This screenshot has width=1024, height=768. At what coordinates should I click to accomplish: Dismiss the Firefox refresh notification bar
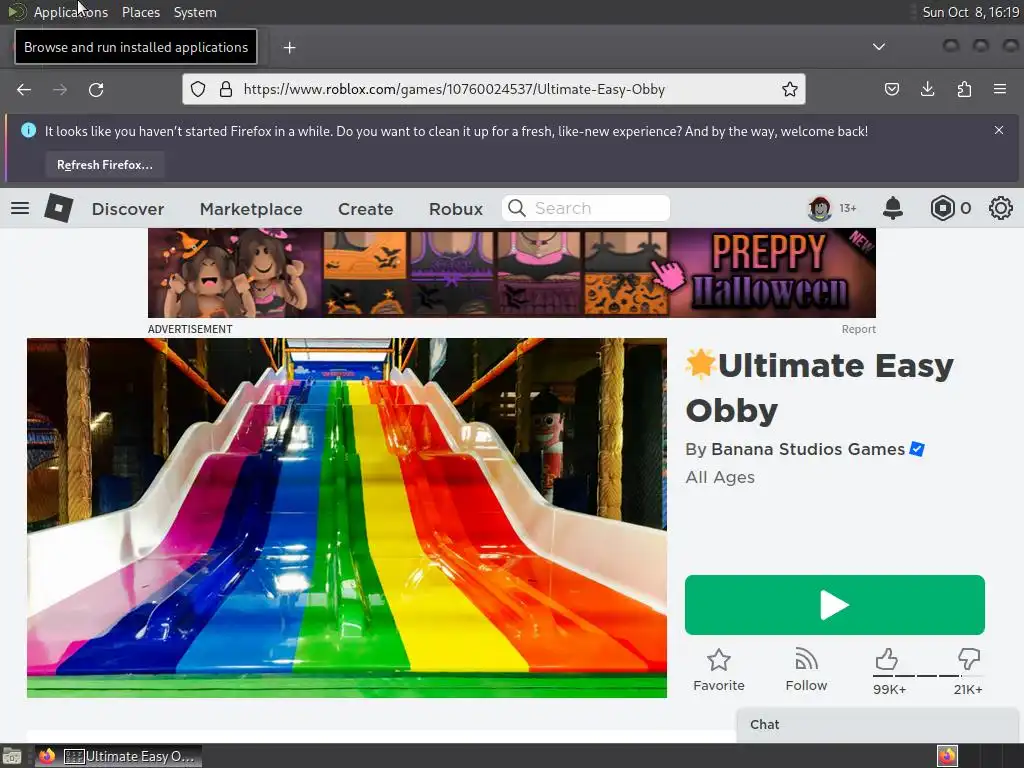coord(999,130)
